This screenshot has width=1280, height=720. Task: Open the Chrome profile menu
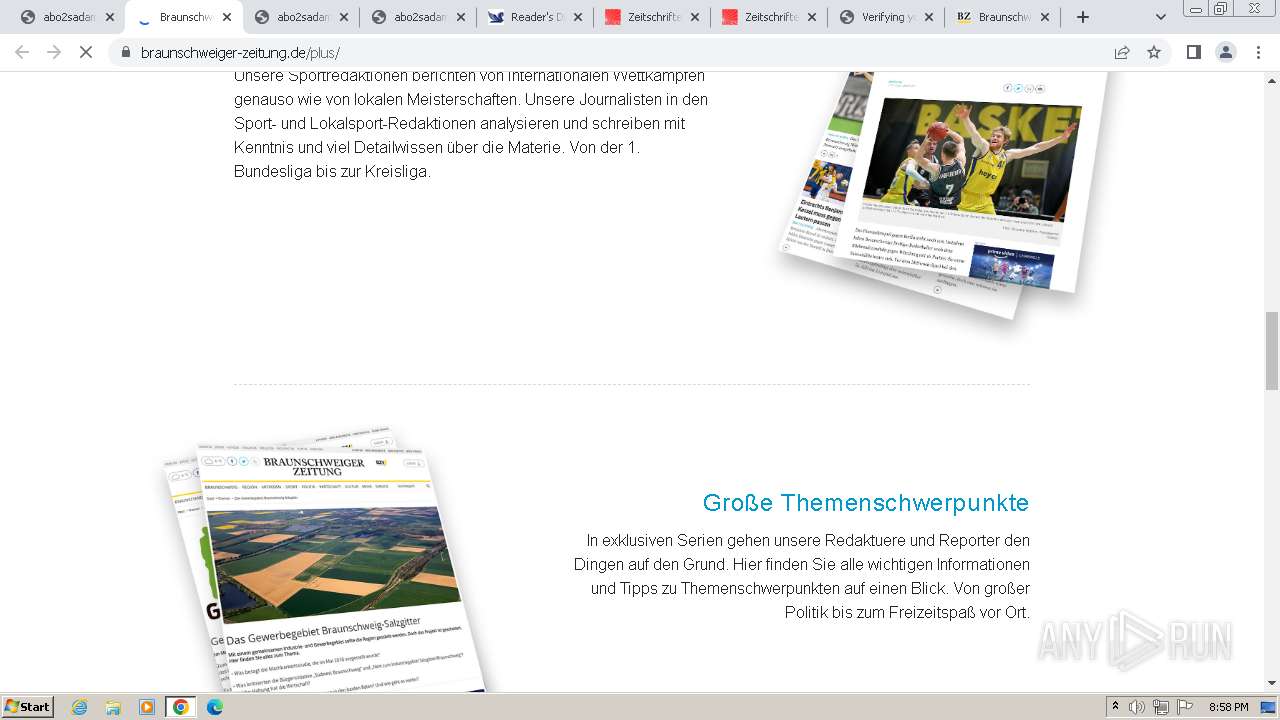click(x=1226, y=52)
